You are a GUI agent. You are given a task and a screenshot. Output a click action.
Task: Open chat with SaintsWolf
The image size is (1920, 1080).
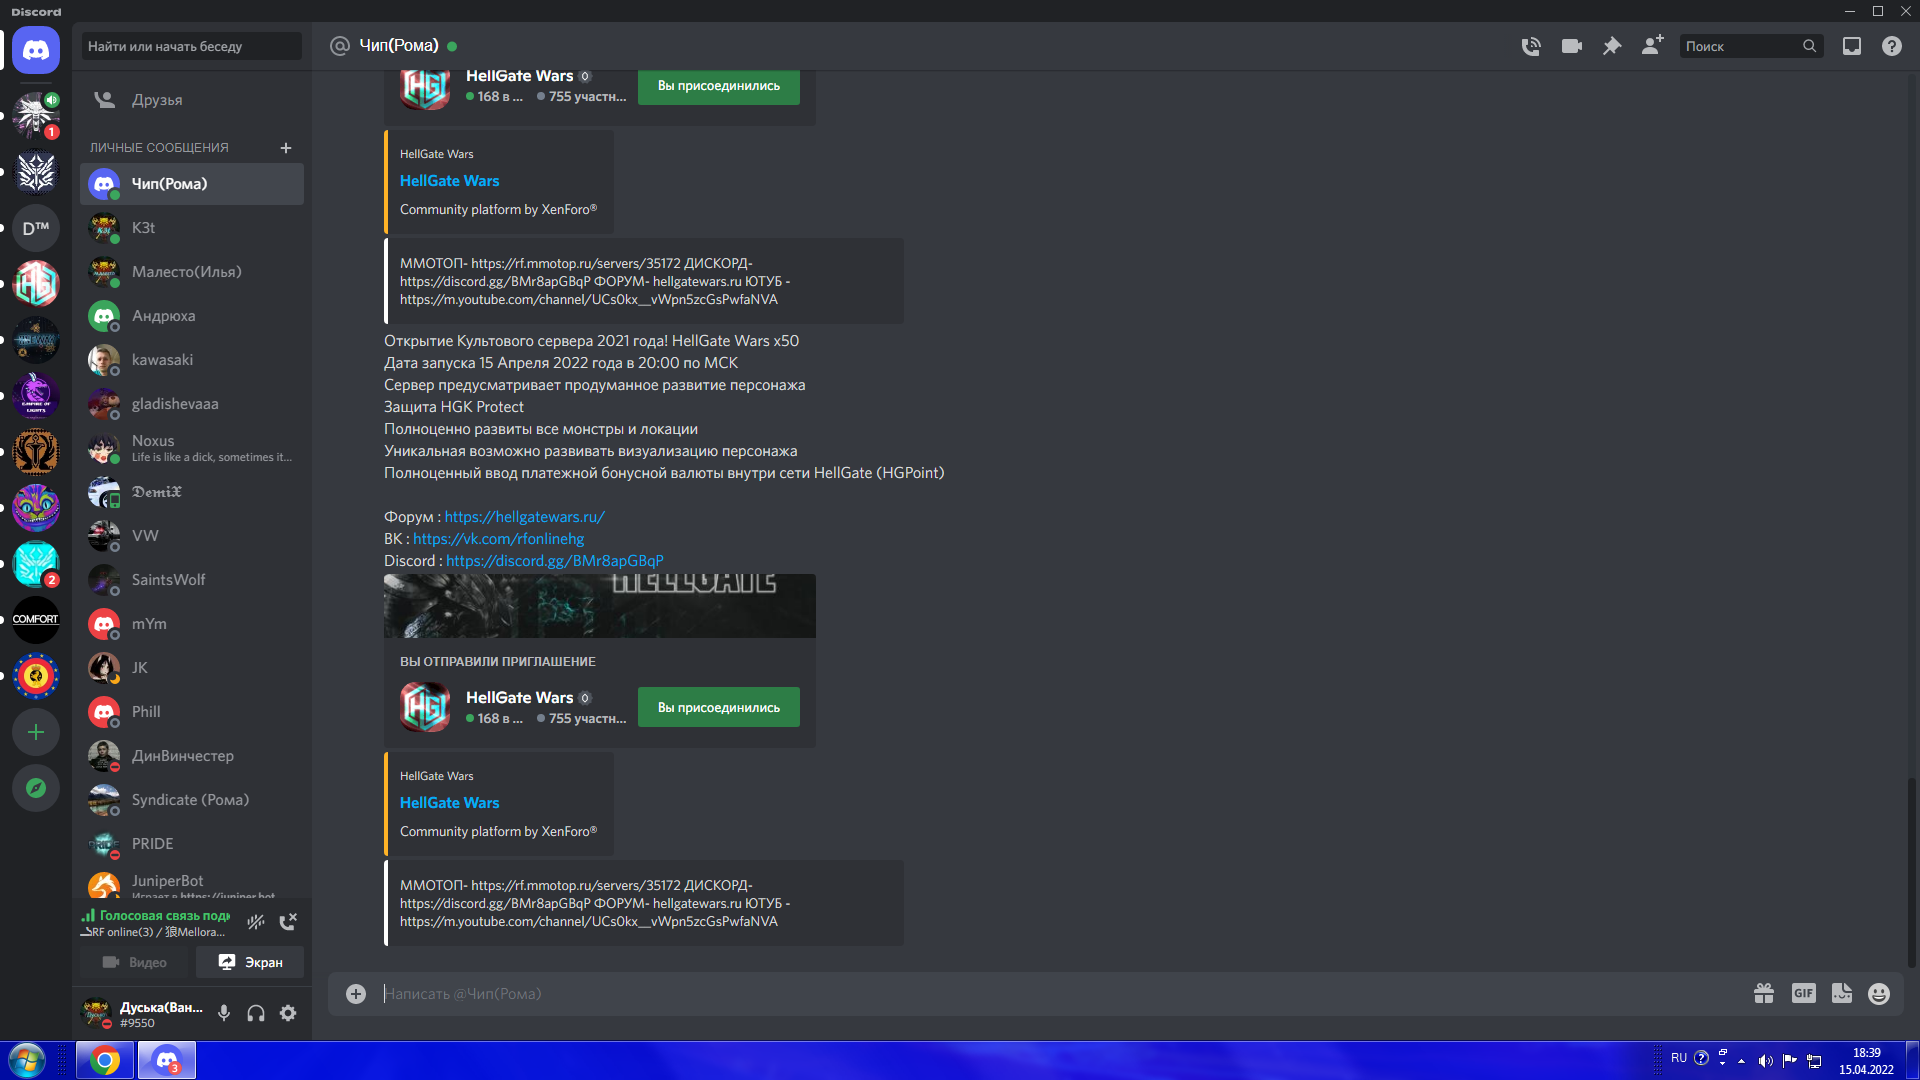tap(192, 580)
